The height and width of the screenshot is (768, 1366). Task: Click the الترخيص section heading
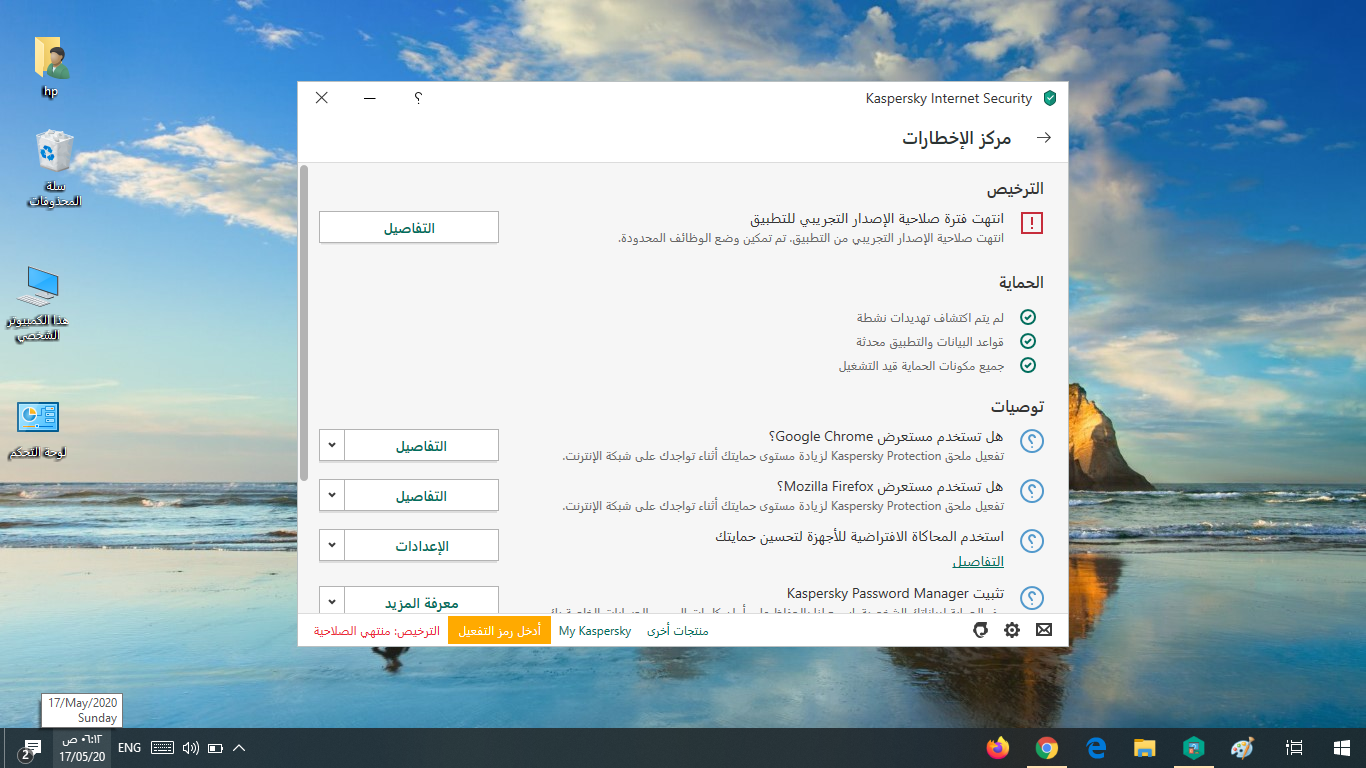click(x=1015, y=188)
